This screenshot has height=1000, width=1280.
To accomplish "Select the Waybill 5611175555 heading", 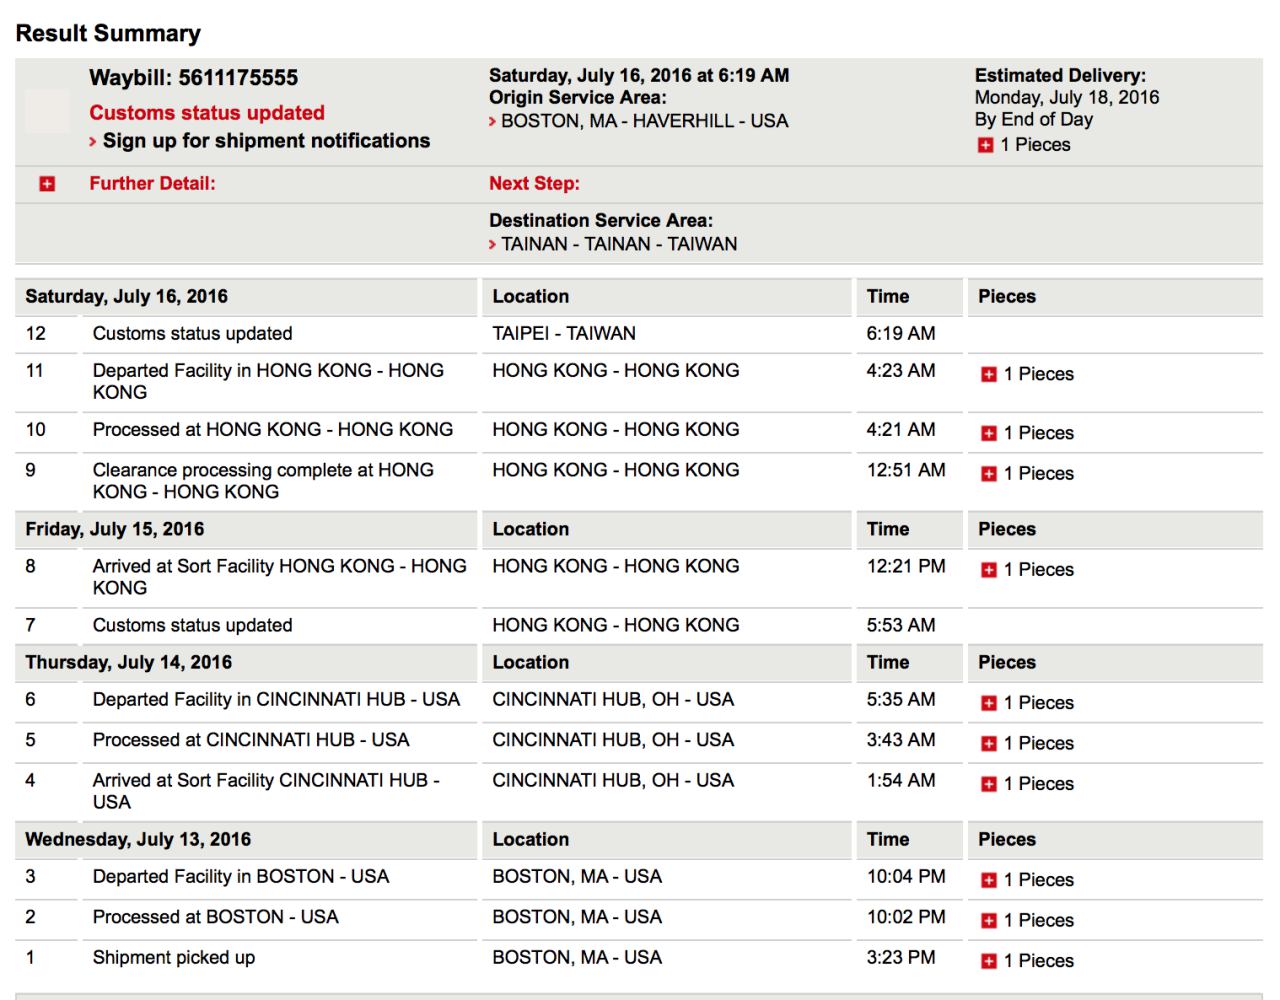I will pyautogui.click(x=193, y=78).
